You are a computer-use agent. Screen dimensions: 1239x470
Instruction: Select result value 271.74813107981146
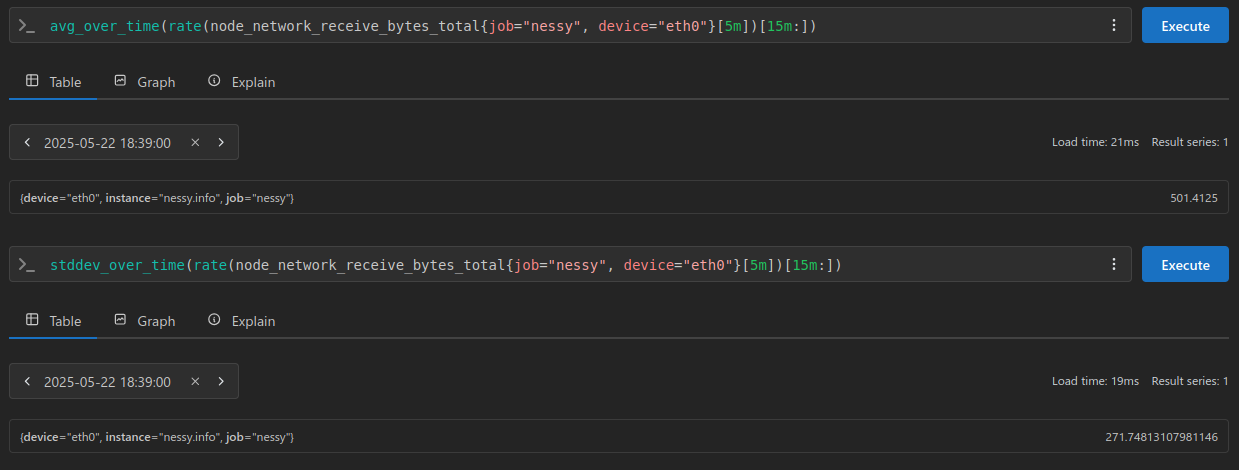1161,437
